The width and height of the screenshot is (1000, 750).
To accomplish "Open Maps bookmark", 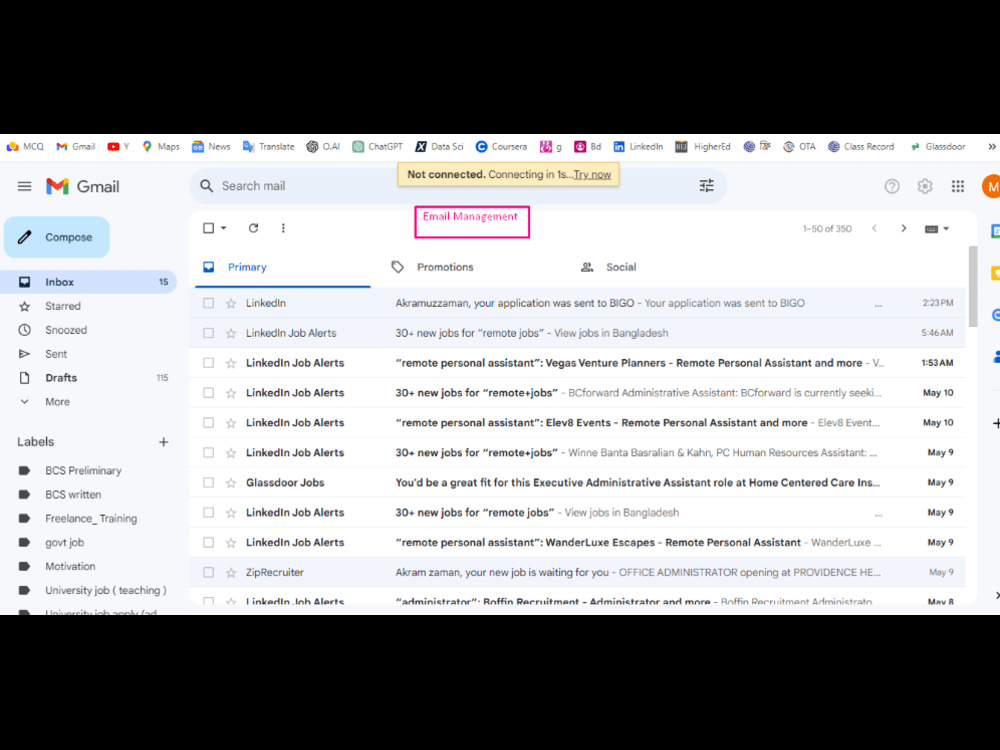I will tap(161, 147).
